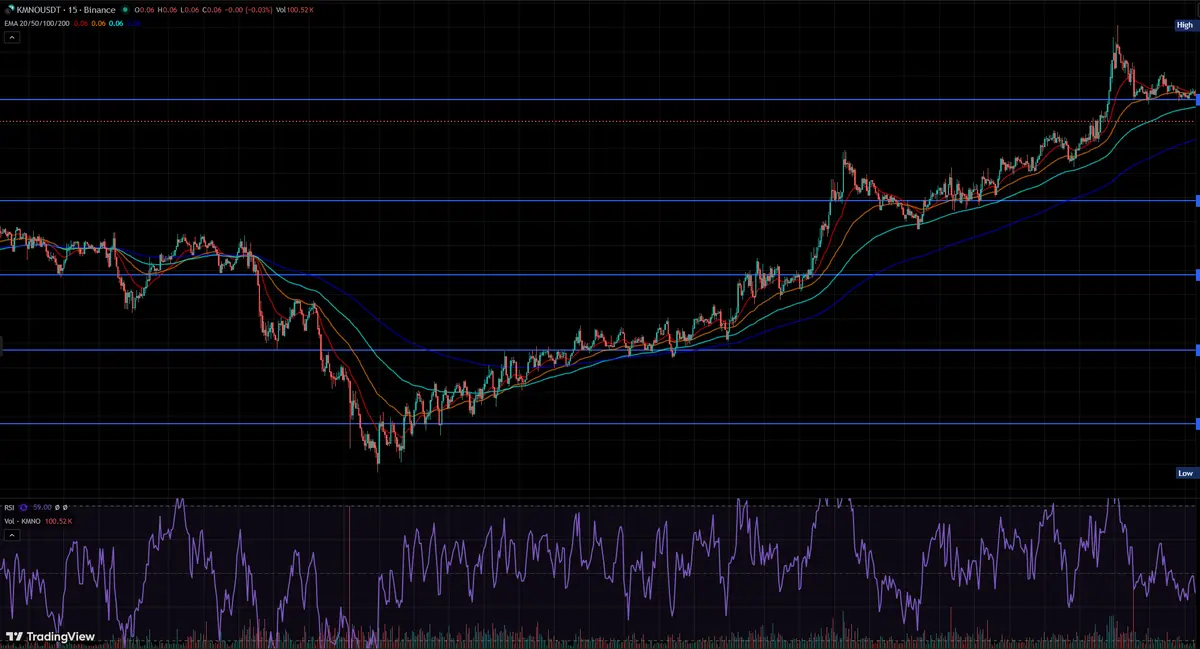Click the RSI indicator label
This screenshot has height=649, width=1200.
(x=9, y=507)
